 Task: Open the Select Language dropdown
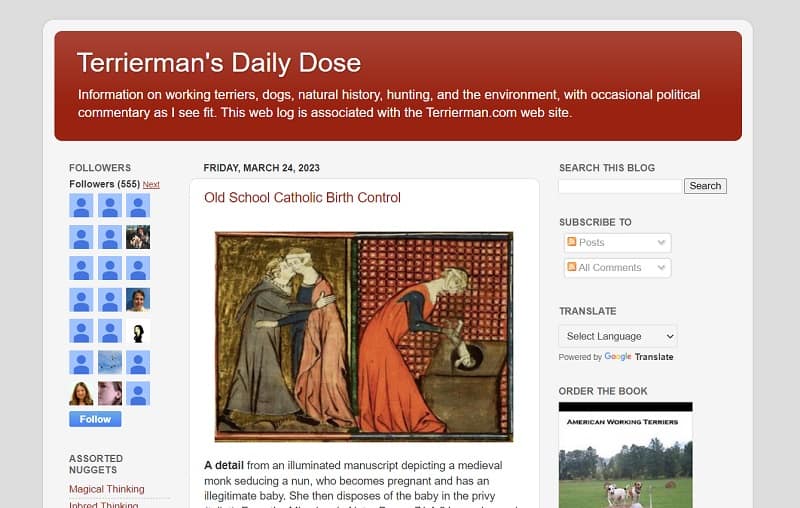pyautogui.click(x=618, y=336)
